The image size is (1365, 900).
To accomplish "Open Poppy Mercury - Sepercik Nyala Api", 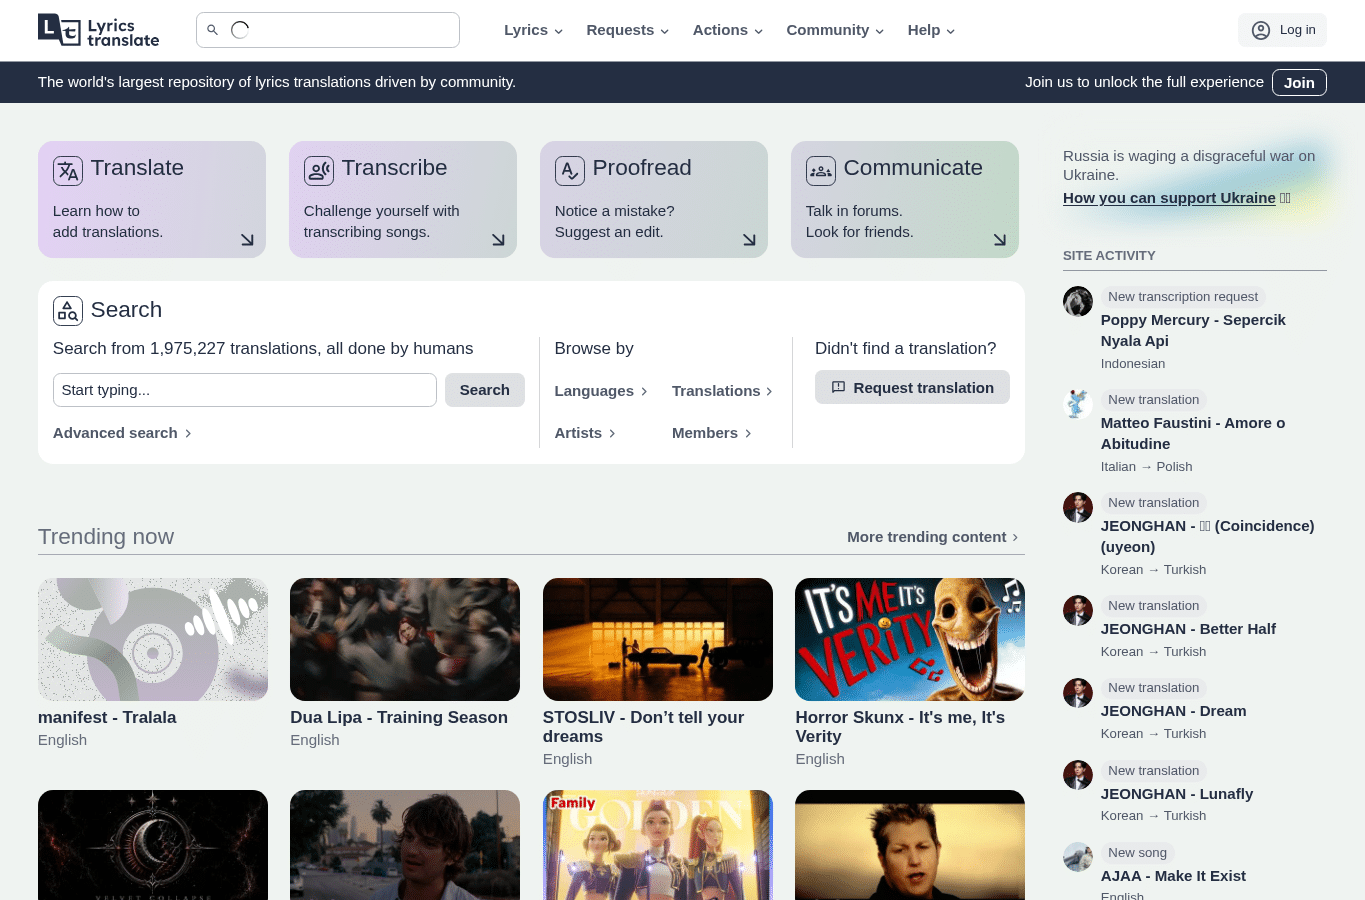I will click(x=1193, y=330).
